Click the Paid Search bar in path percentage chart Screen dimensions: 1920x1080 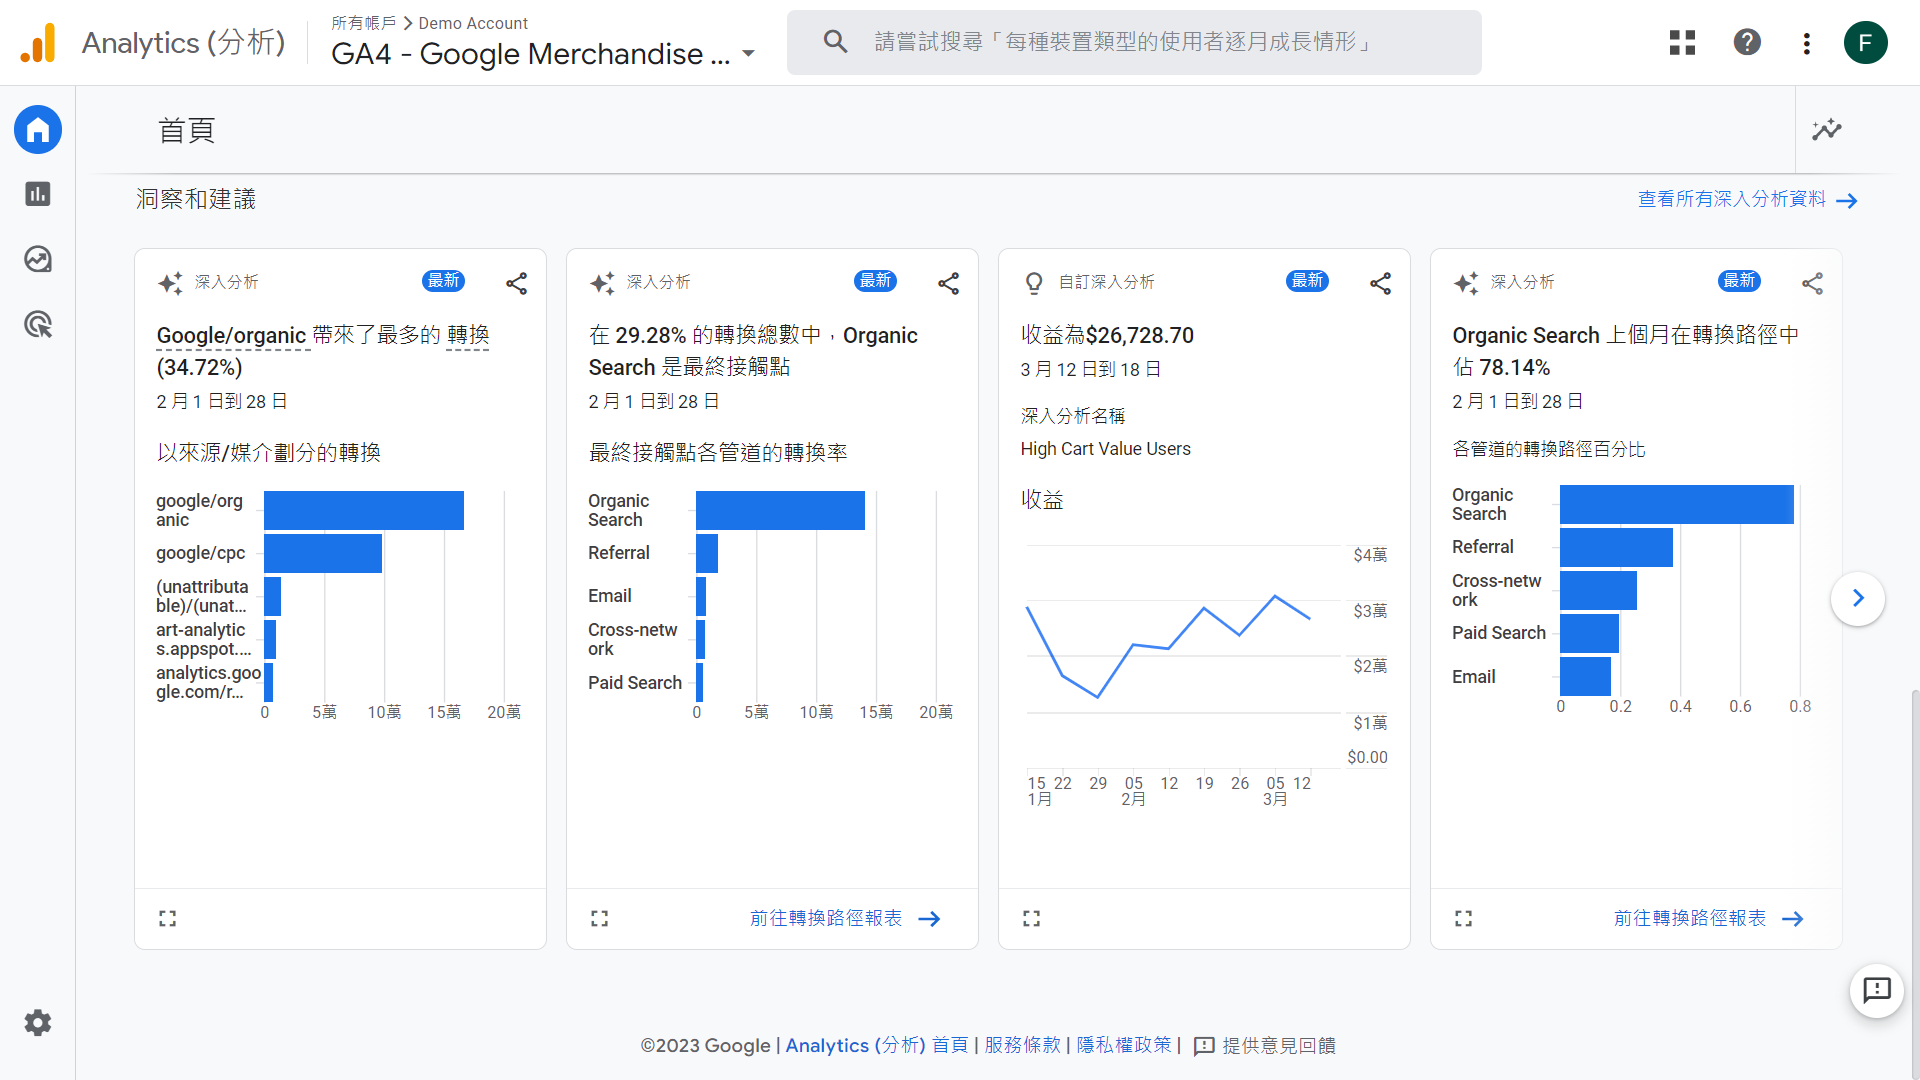point(1589,633)
